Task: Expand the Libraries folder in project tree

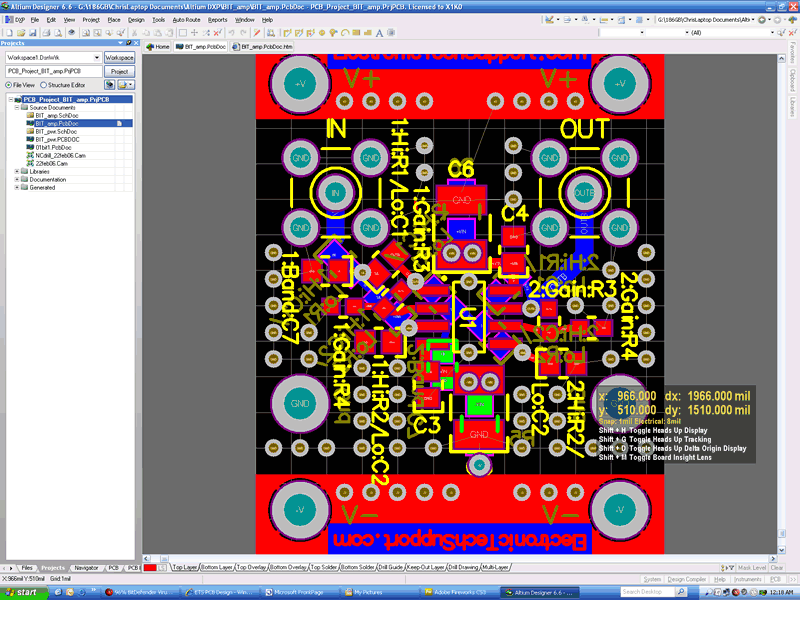Action: pyautogui.click(x=17, y=171)
